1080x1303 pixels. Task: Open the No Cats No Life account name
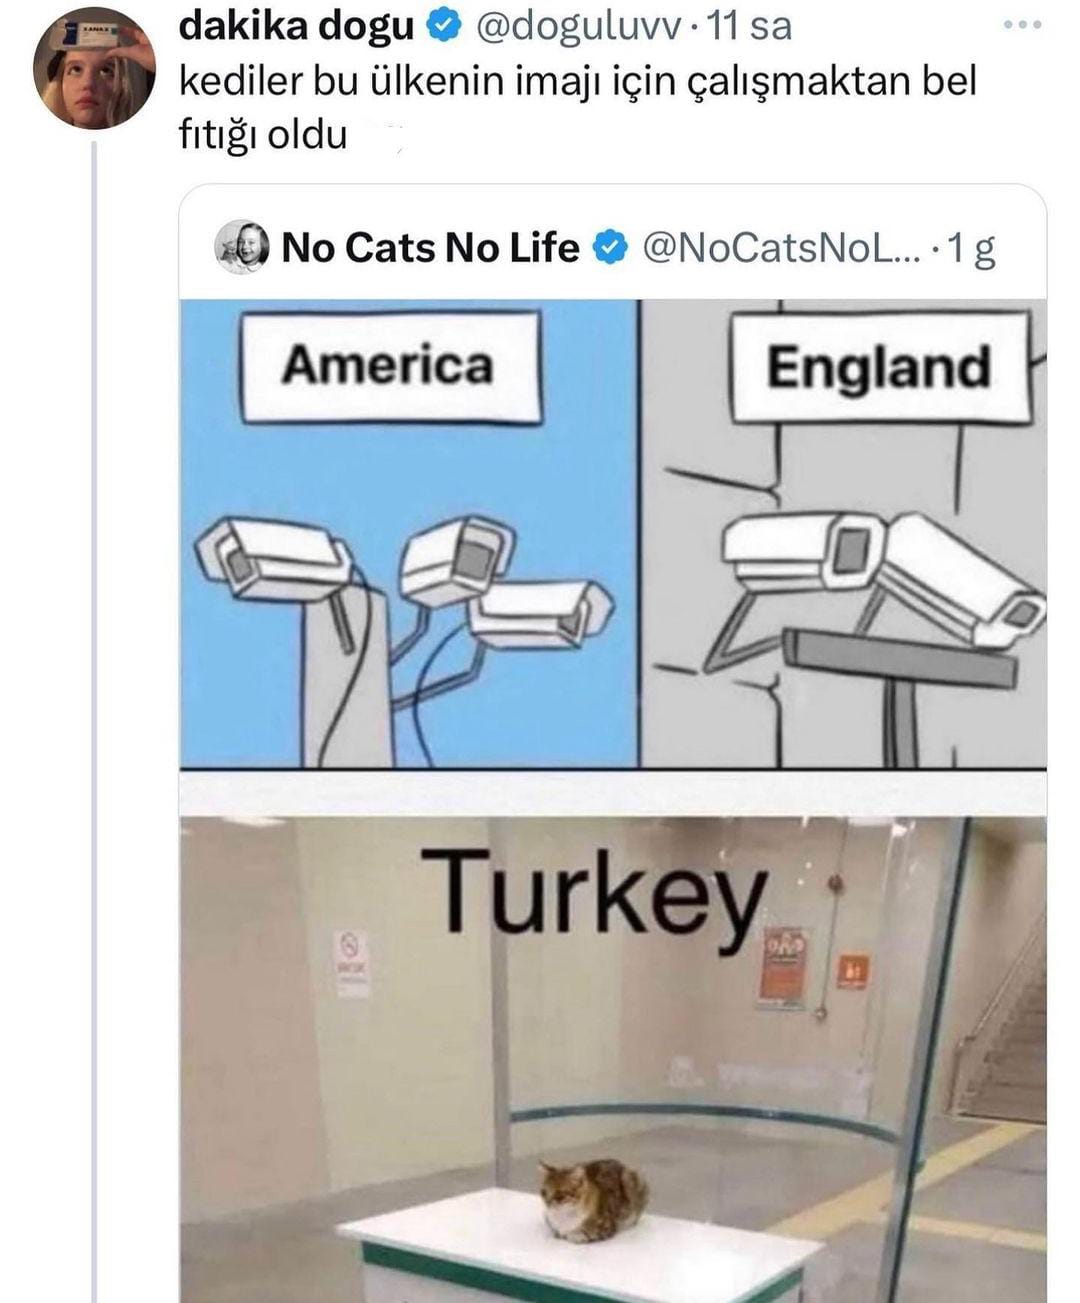430,247
